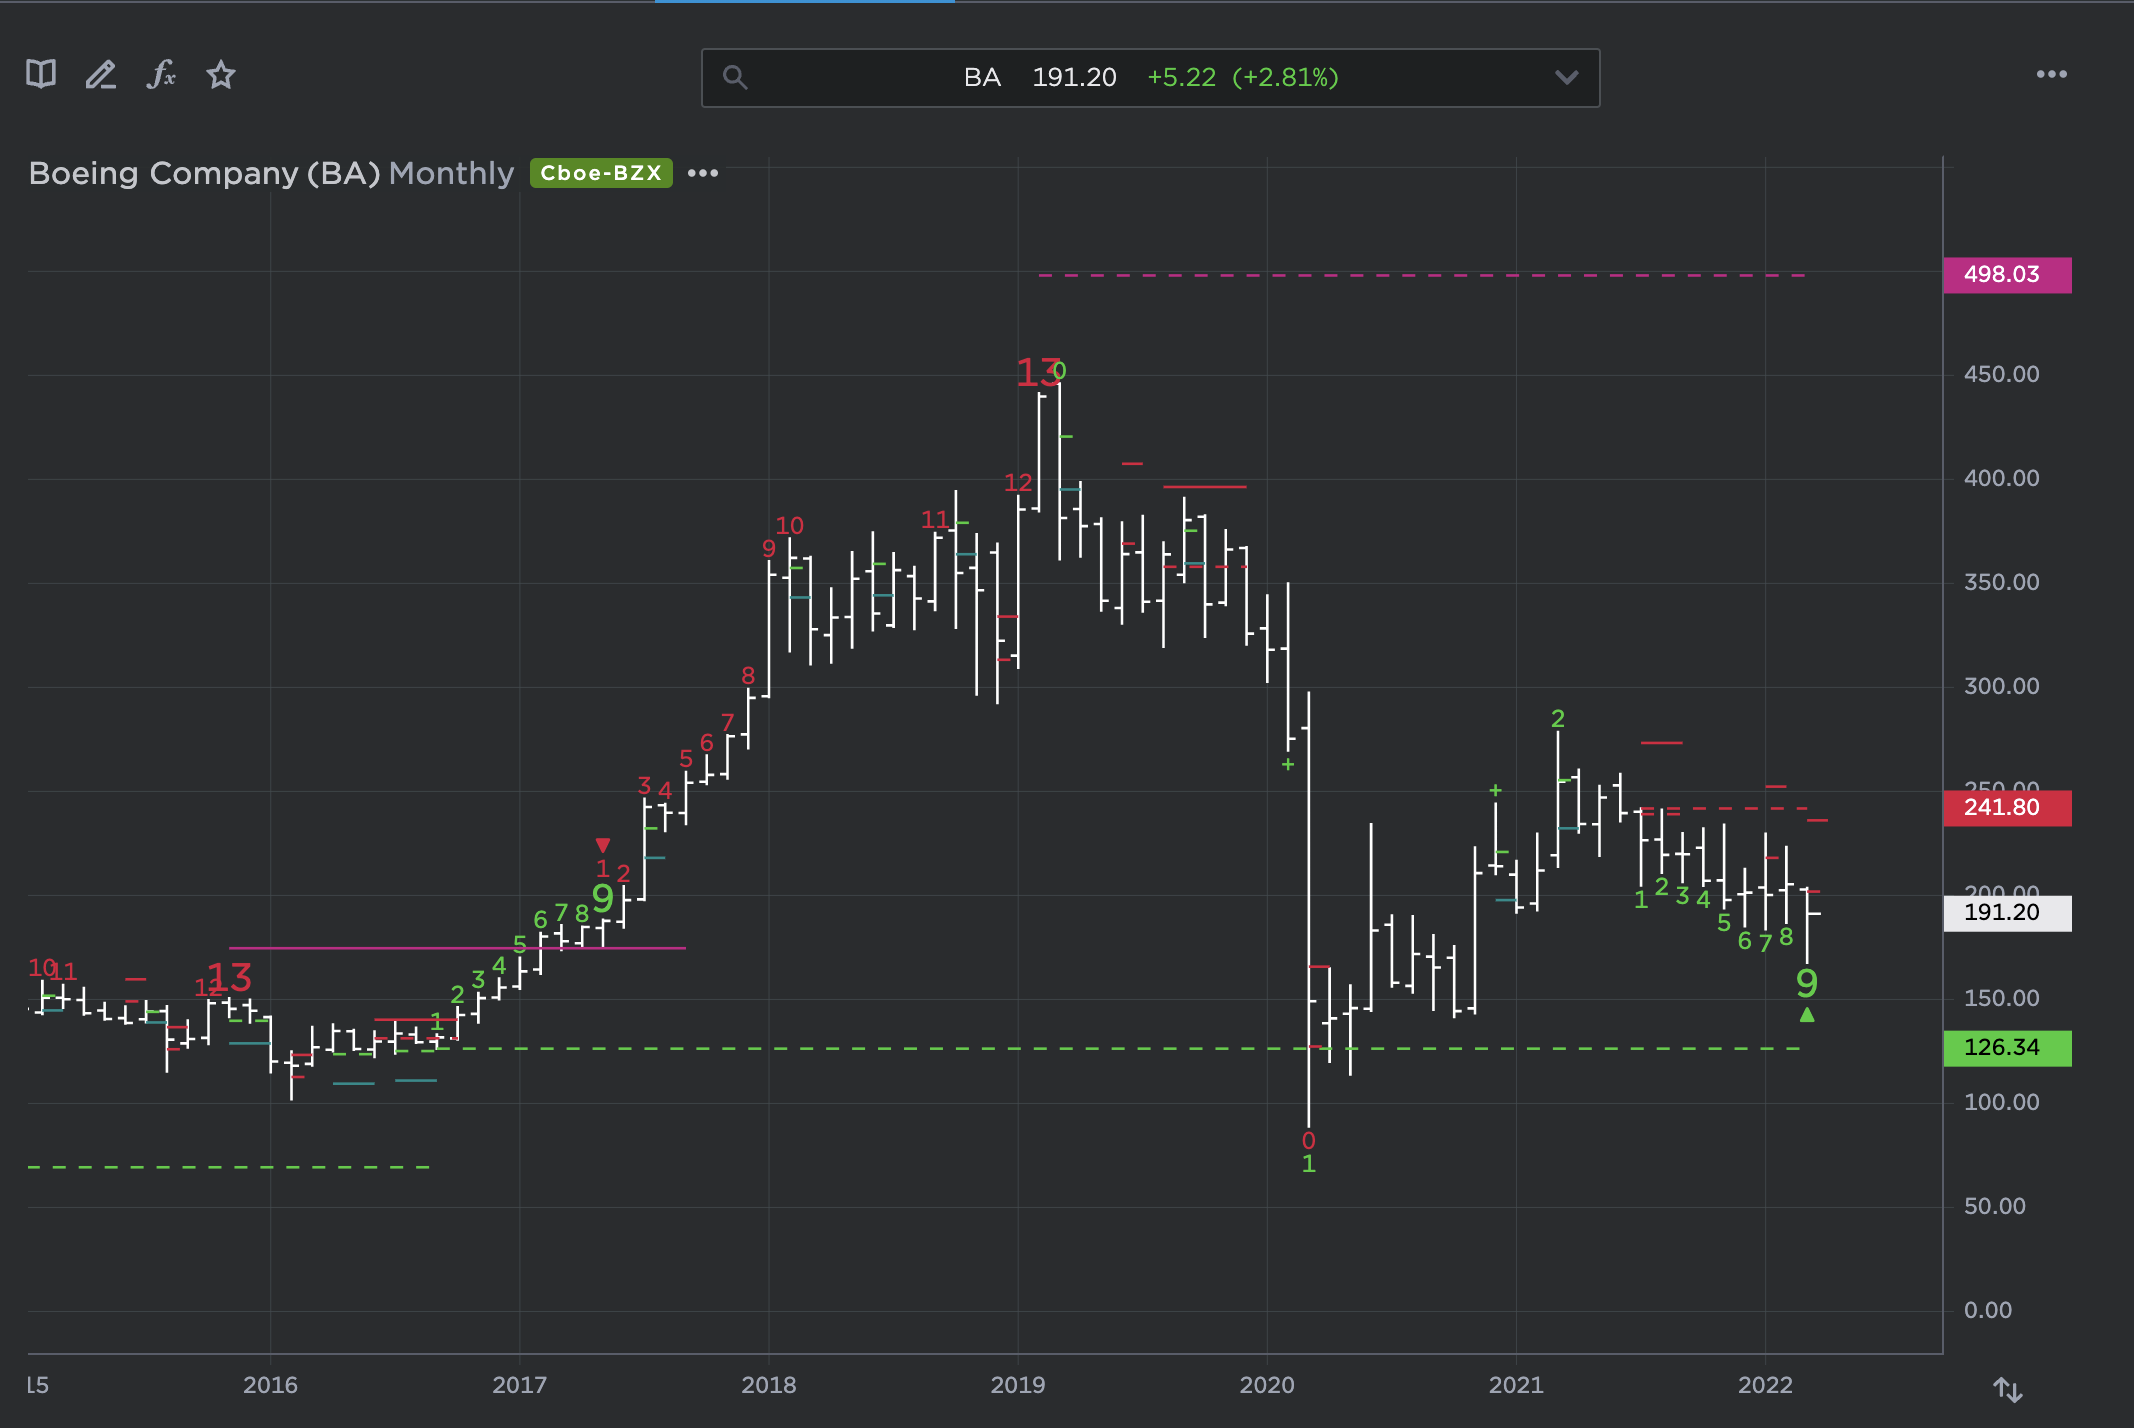Open the fx studies icon
This screenshot has width=2134, height=1428.
coord(161,74)
